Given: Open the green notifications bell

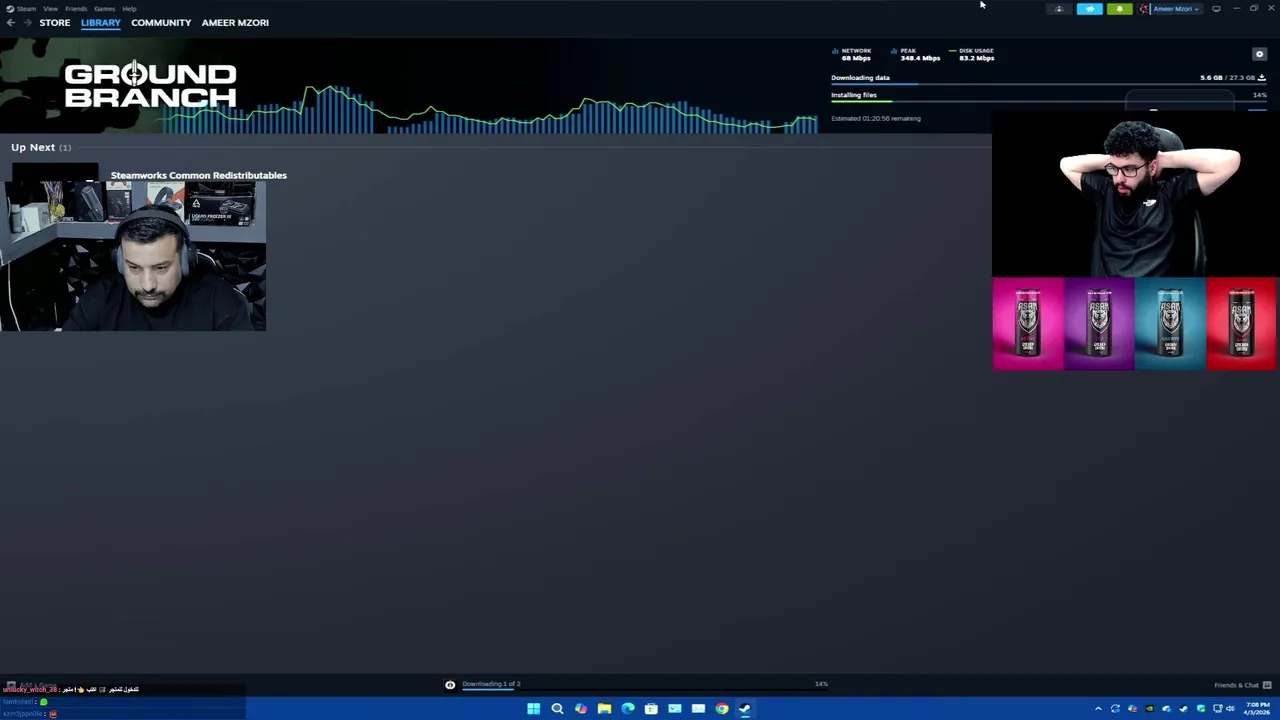Looking at the screenshot, I should coord(1120,9).
